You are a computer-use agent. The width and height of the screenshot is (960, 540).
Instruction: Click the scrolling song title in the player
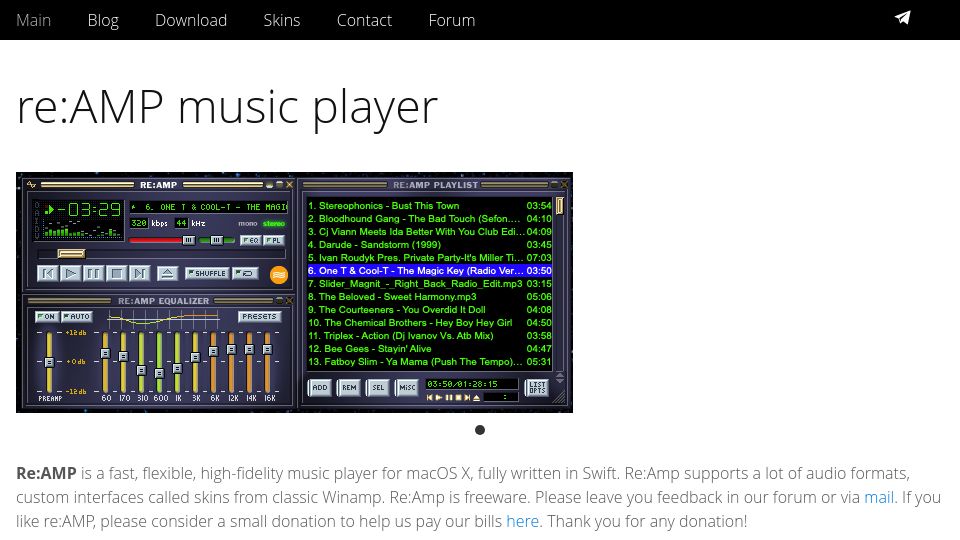pyautogui.click(x=209, y=208)
